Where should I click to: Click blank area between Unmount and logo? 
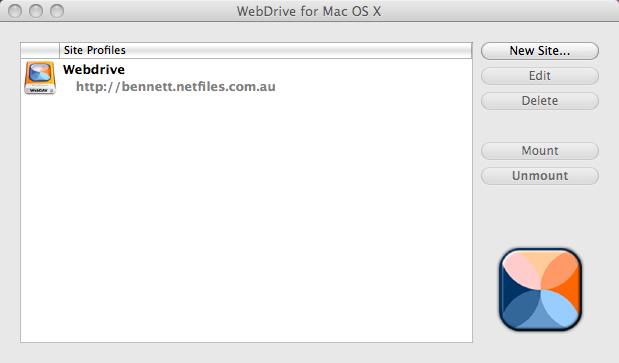pos(540,216)
